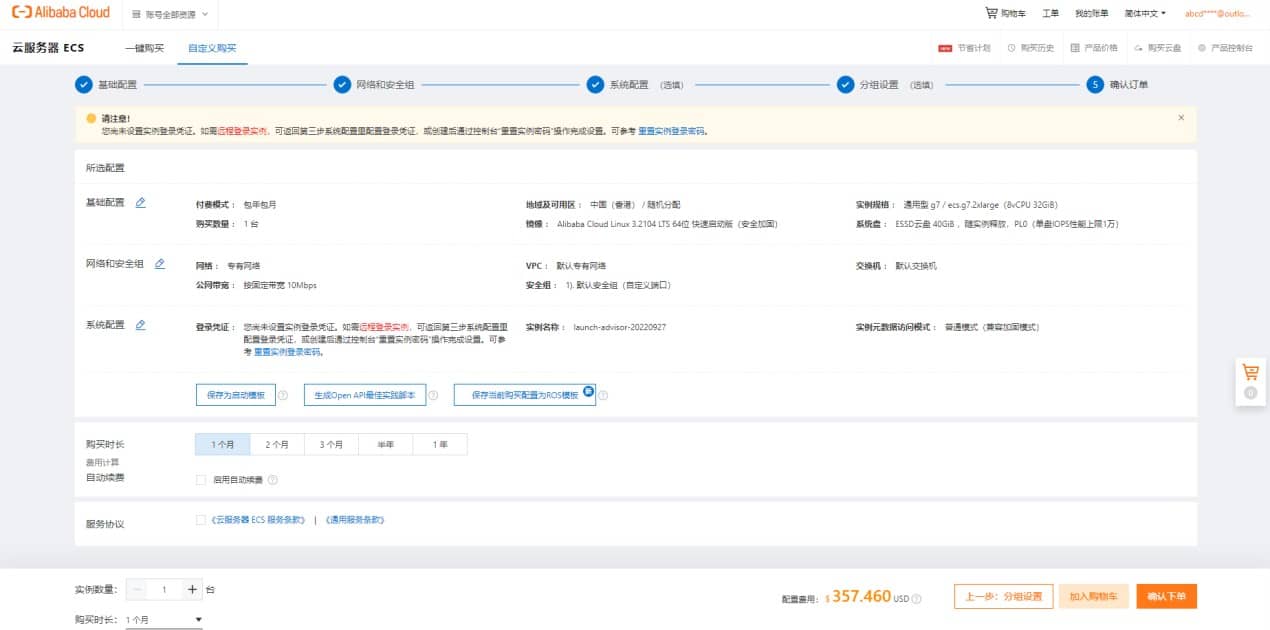Screen dimensions: 1270x630
Task: Click the floating orange cart icon
Action: tap(1250, 371)
